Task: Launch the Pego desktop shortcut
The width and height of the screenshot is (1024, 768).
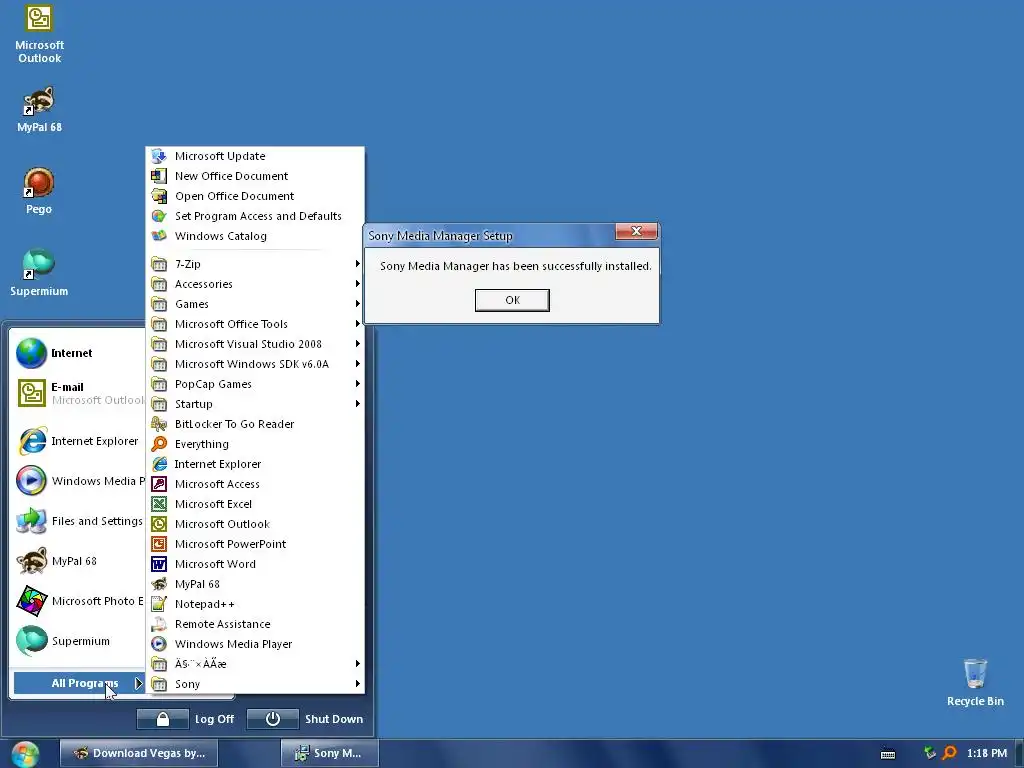Action: 39,191
